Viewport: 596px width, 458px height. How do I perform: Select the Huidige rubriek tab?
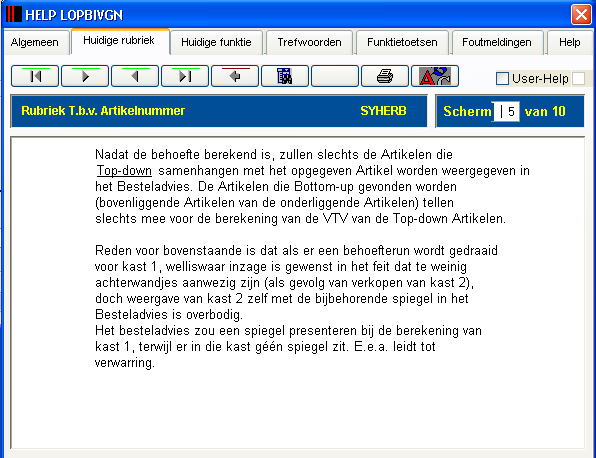tap(119, 41)
